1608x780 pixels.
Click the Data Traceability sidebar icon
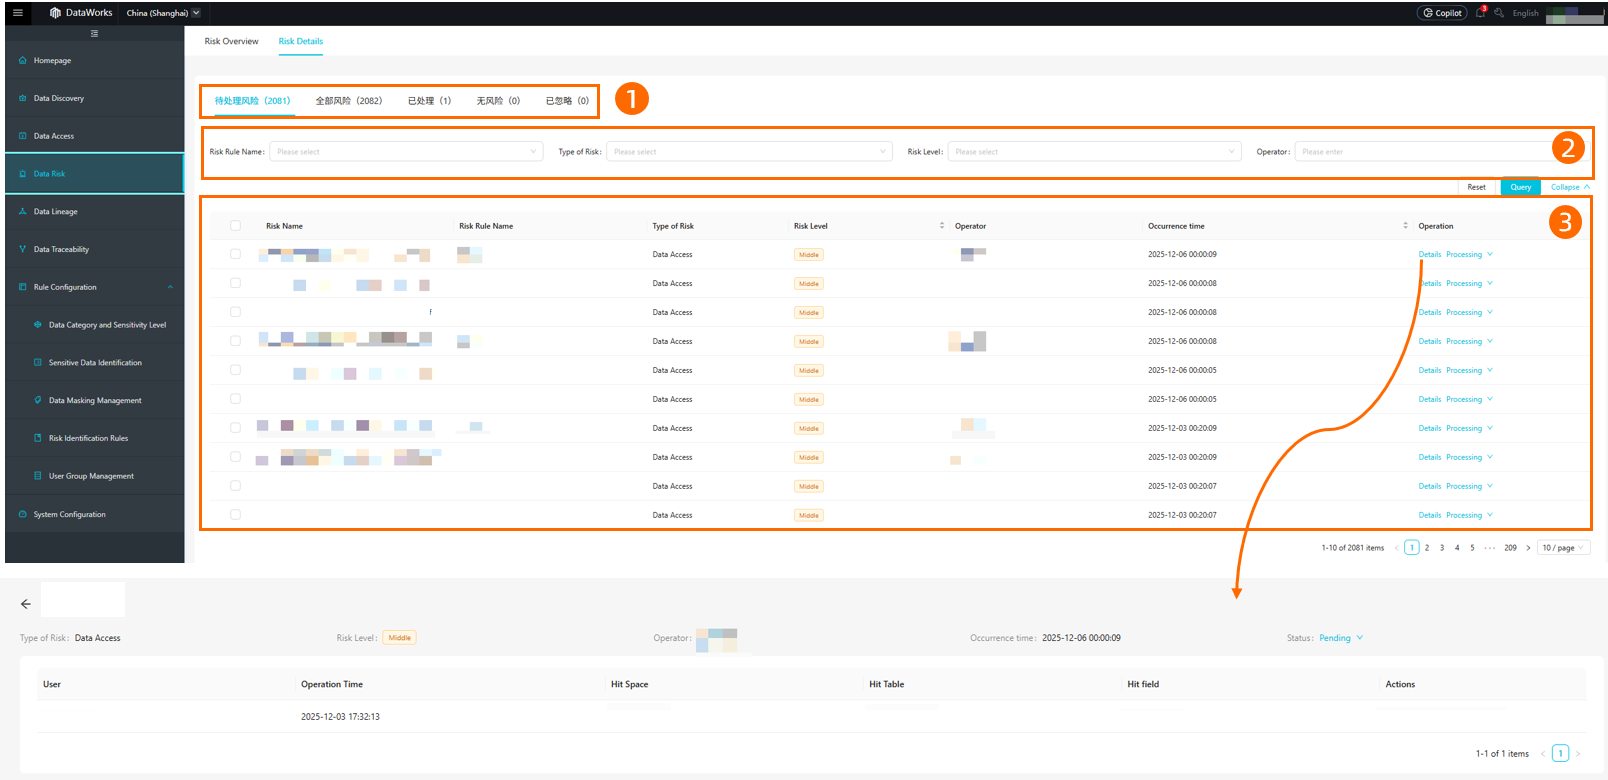coord(23,250)
